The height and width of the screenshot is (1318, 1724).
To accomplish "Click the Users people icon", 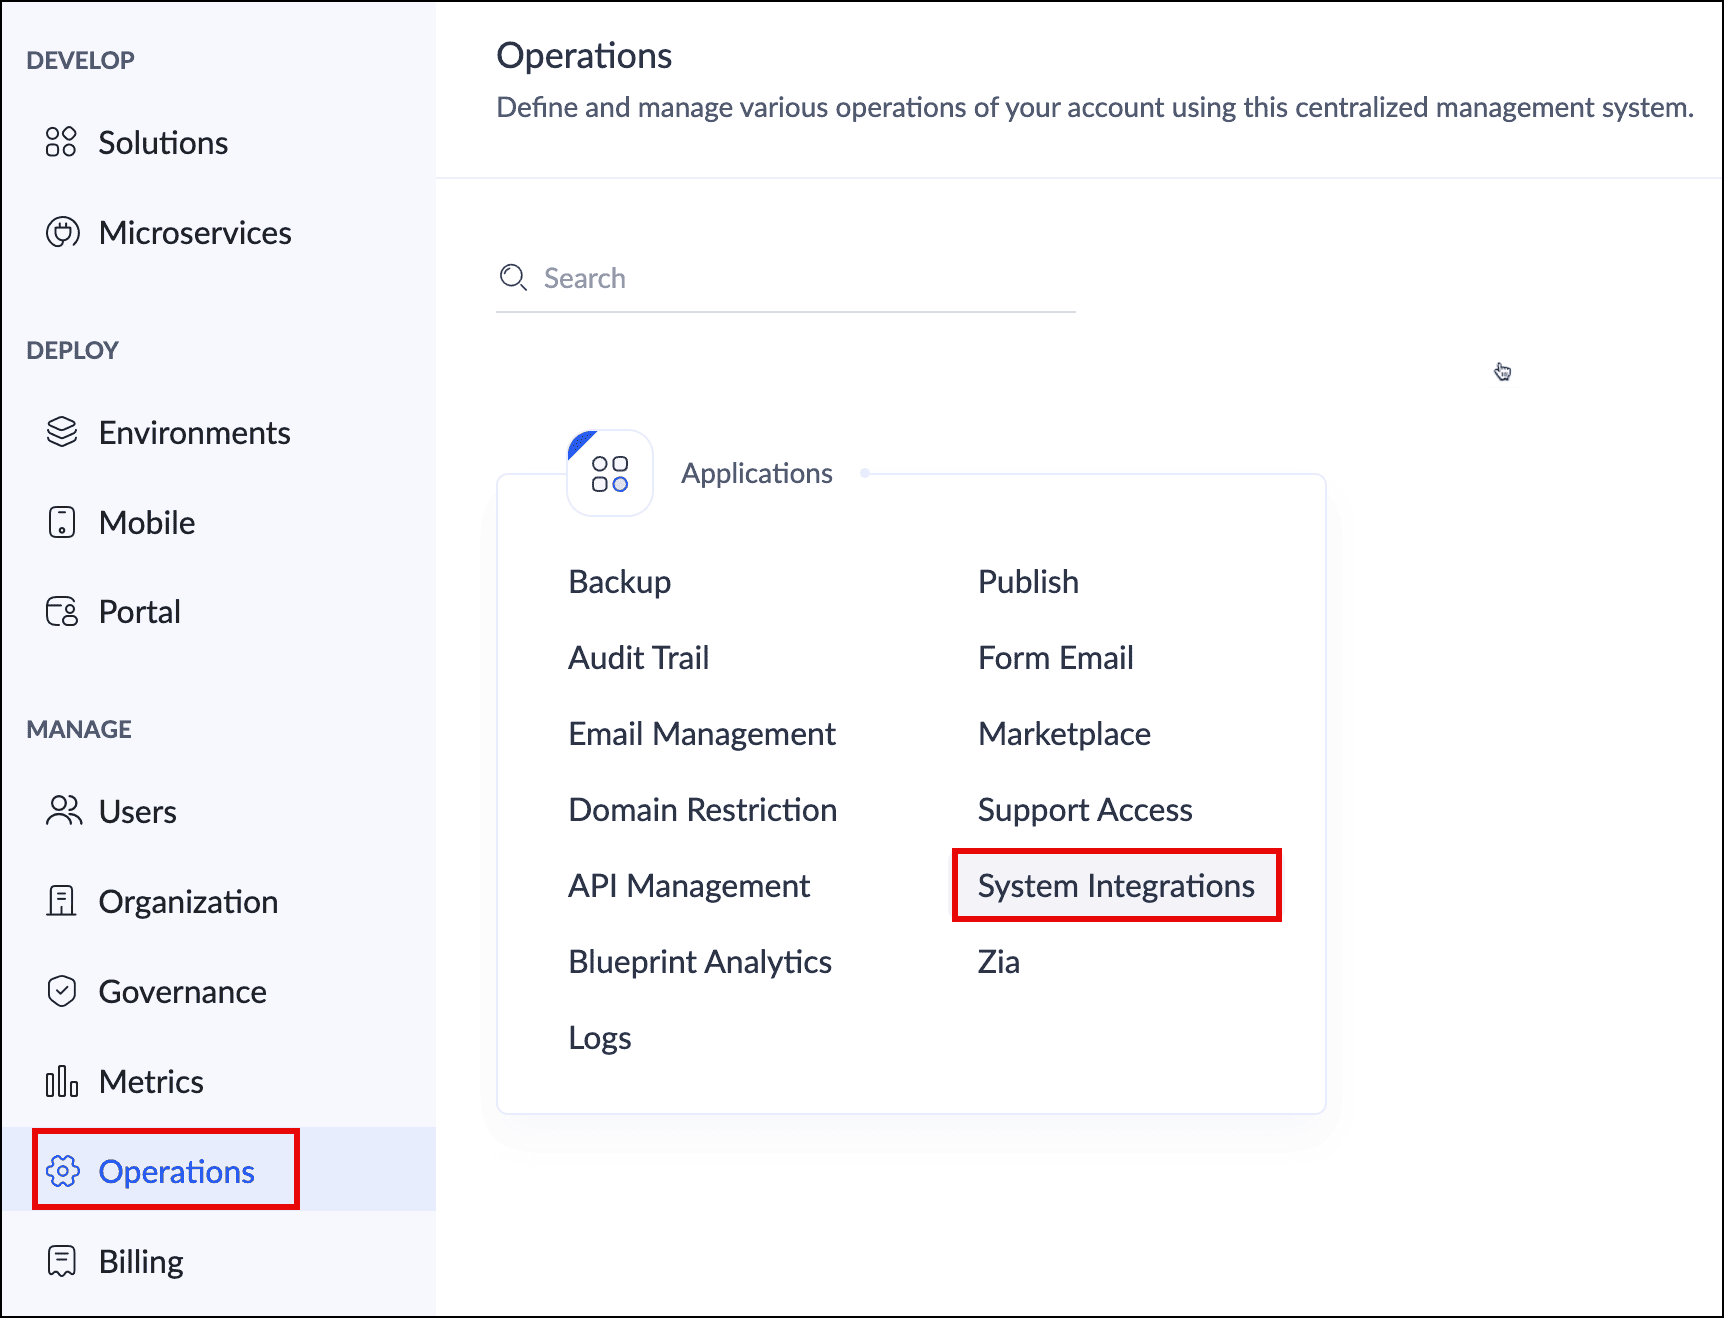I will pyautogui.click(x=63, y=811).
